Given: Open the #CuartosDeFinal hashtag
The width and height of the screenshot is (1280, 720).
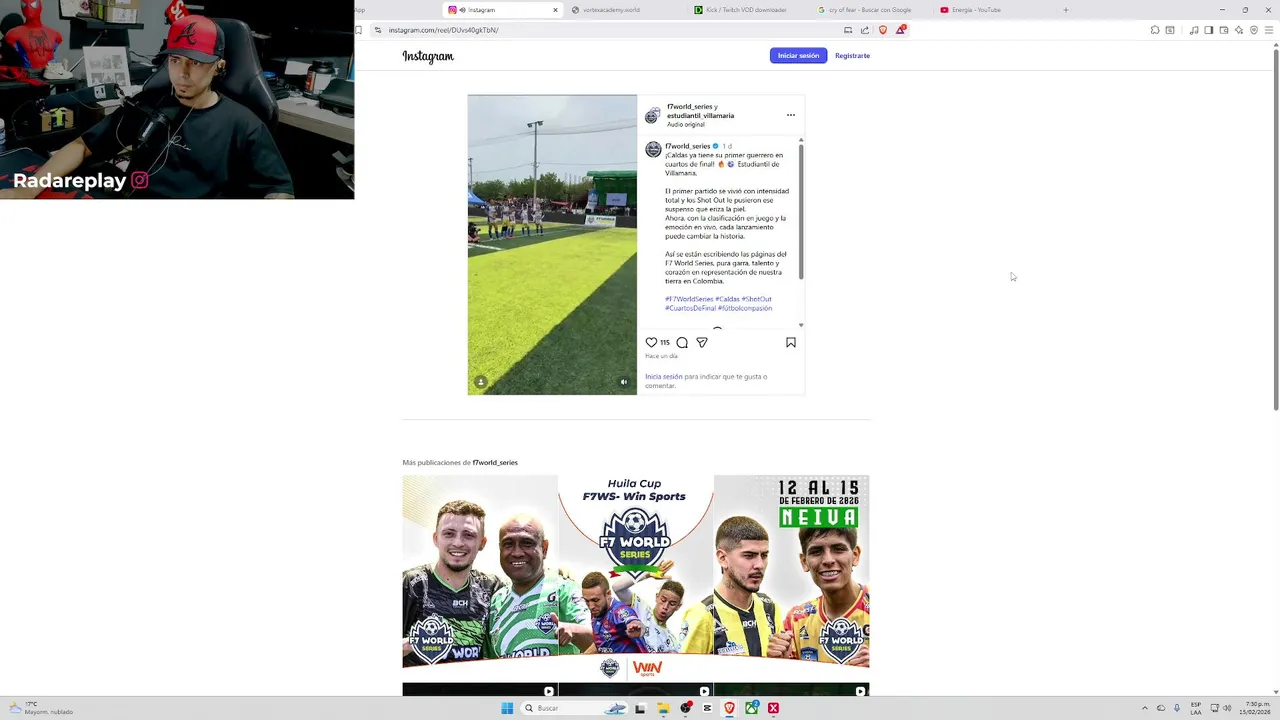Looking at the screenshot, I should click(x=690, y=308).
